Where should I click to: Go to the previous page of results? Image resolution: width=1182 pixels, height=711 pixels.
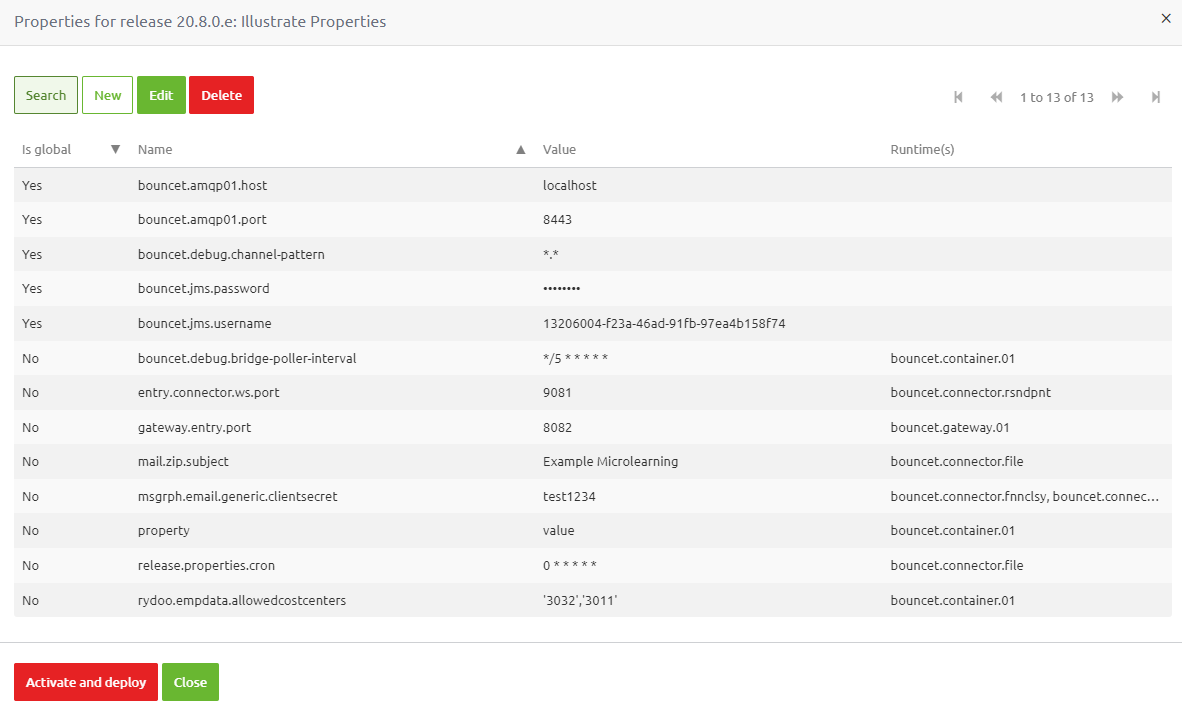996,97
